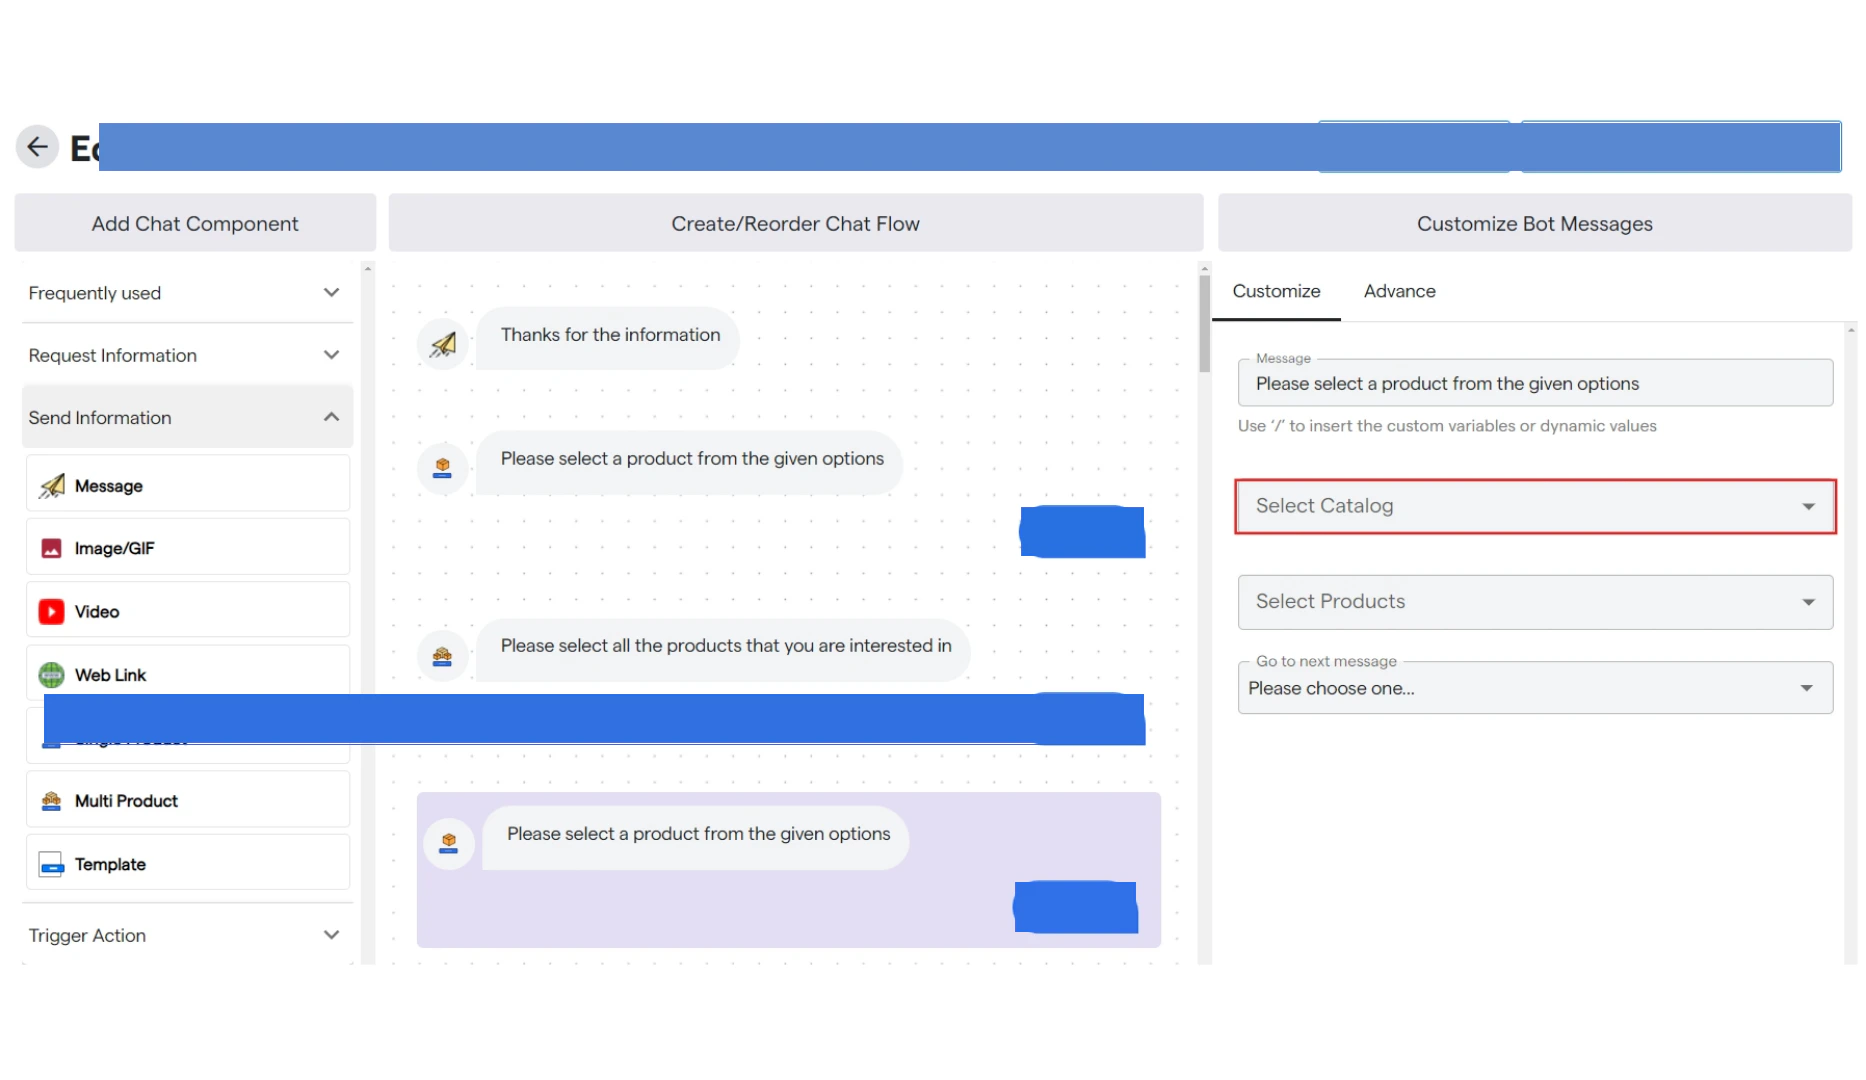
Task: Click the Create/Reorder Chat Flow header
Action: tap(796, 223)
